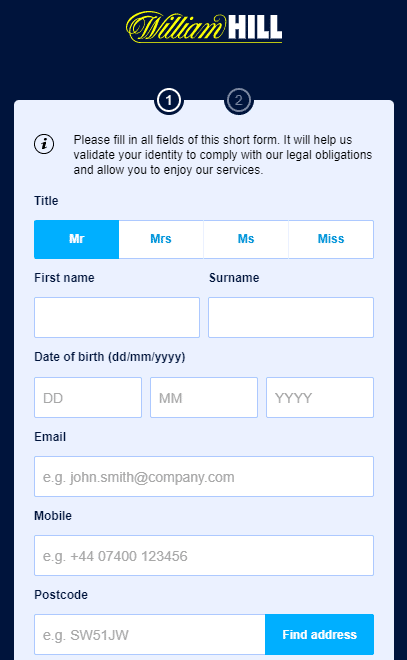Click the Find address button
This screenshot has height=660, width=407.
pyautogui.click(x=319, y=634)
